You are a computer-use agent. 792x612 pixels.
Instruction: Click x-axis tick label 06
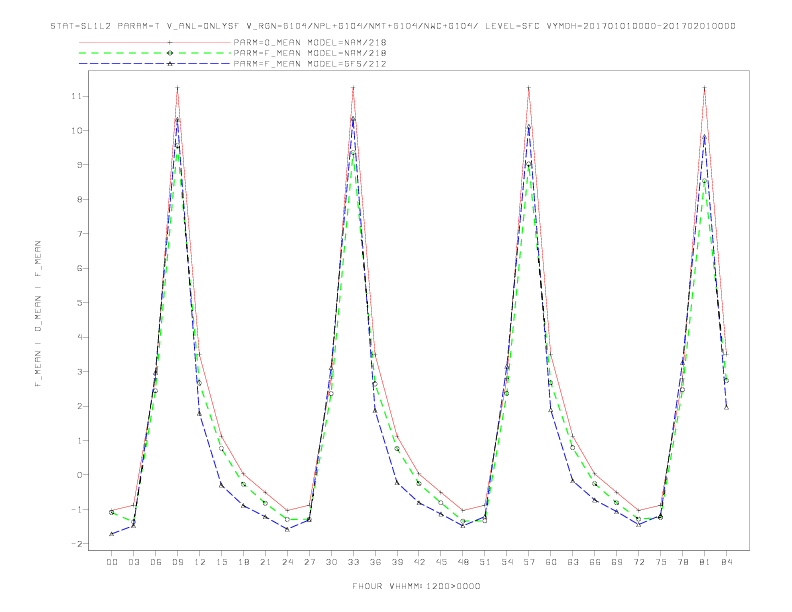(x=156, y=562)
